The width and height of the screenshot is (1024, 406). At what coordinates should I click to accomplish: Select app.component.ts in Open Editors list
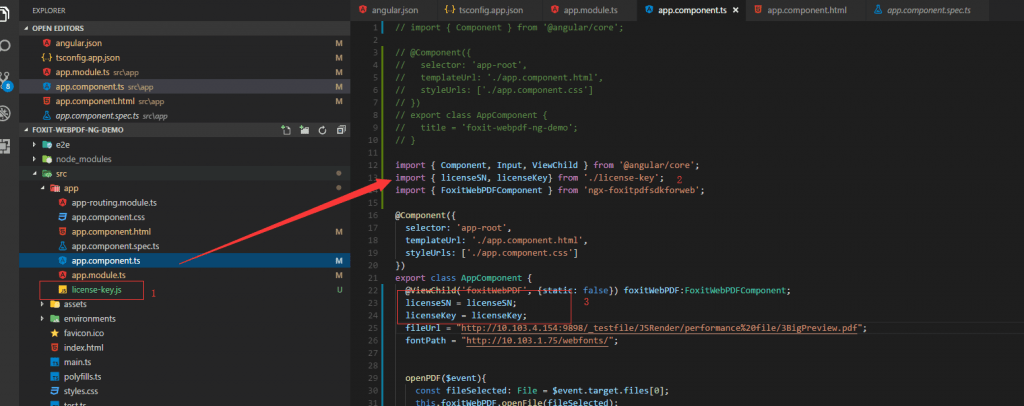click(185, 87)
